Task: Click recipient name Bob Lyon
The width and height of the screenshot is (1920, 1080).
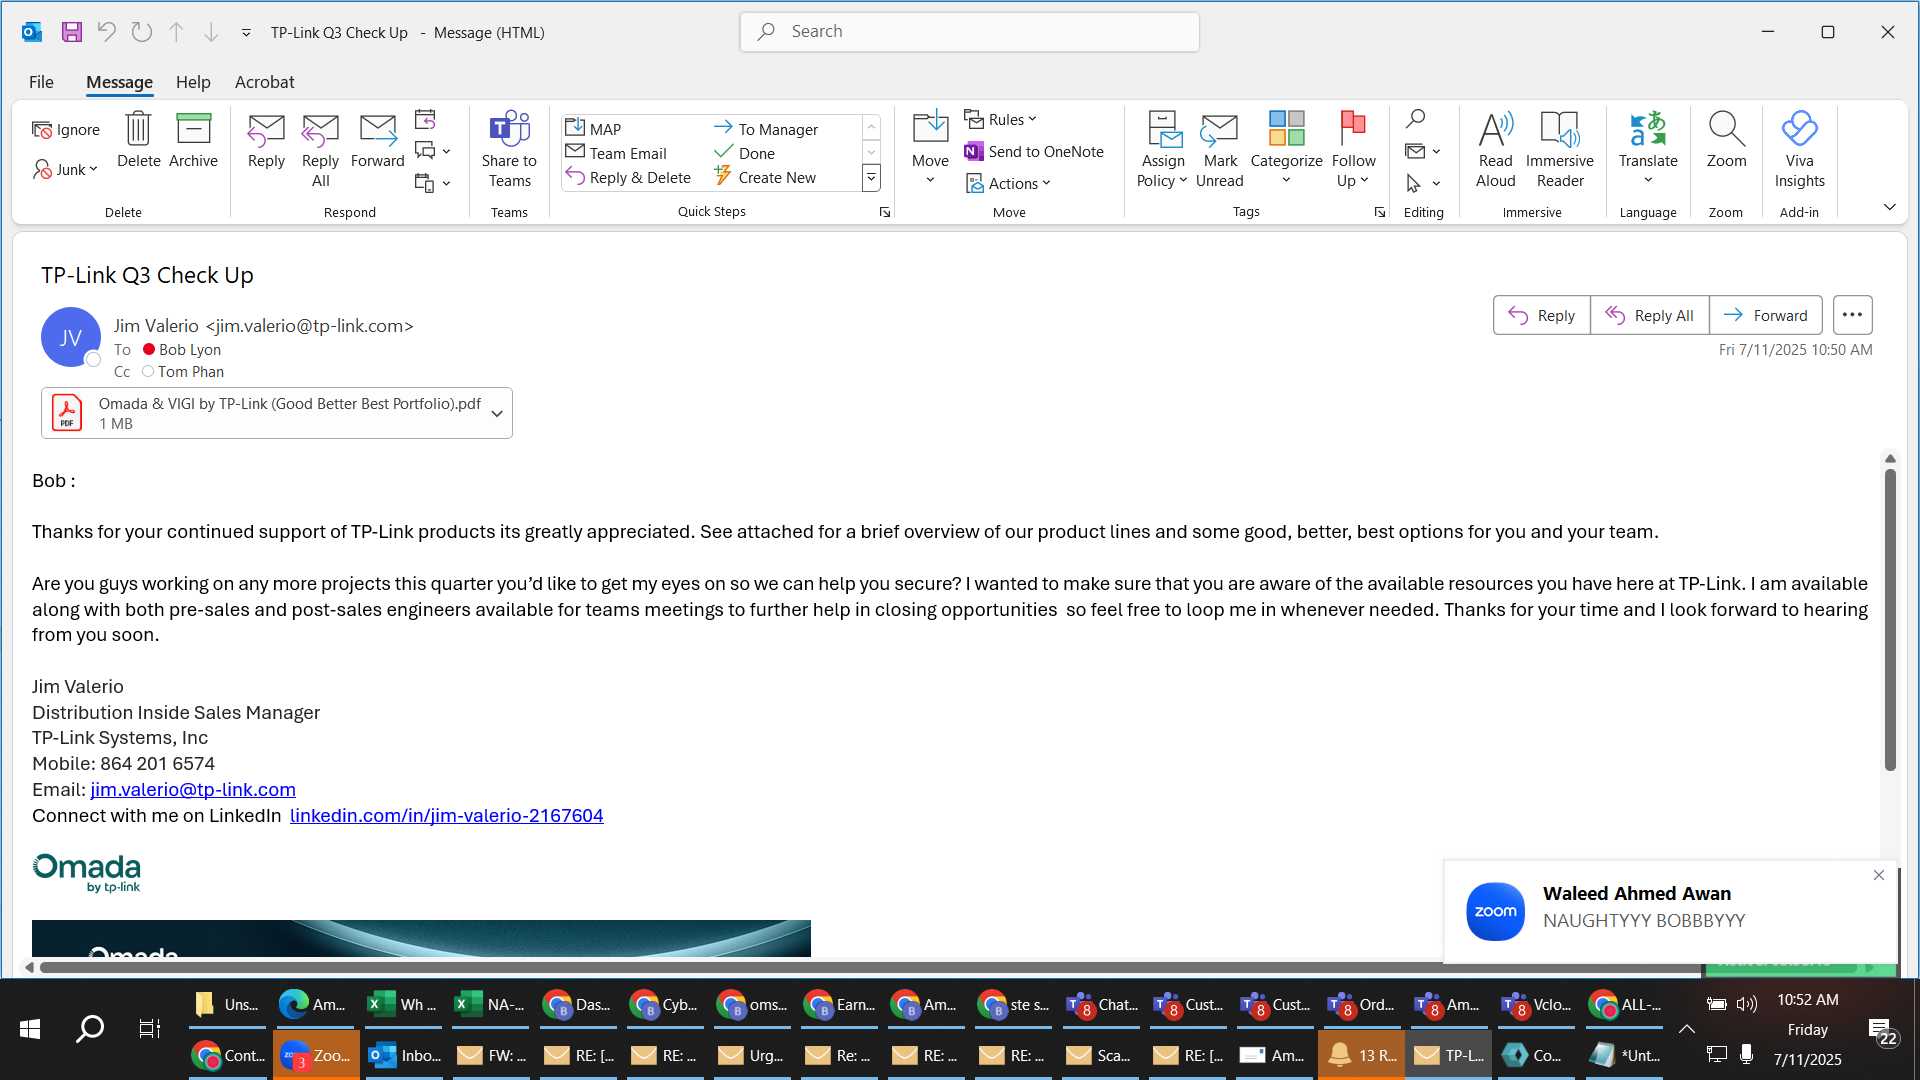Action: 190,350
